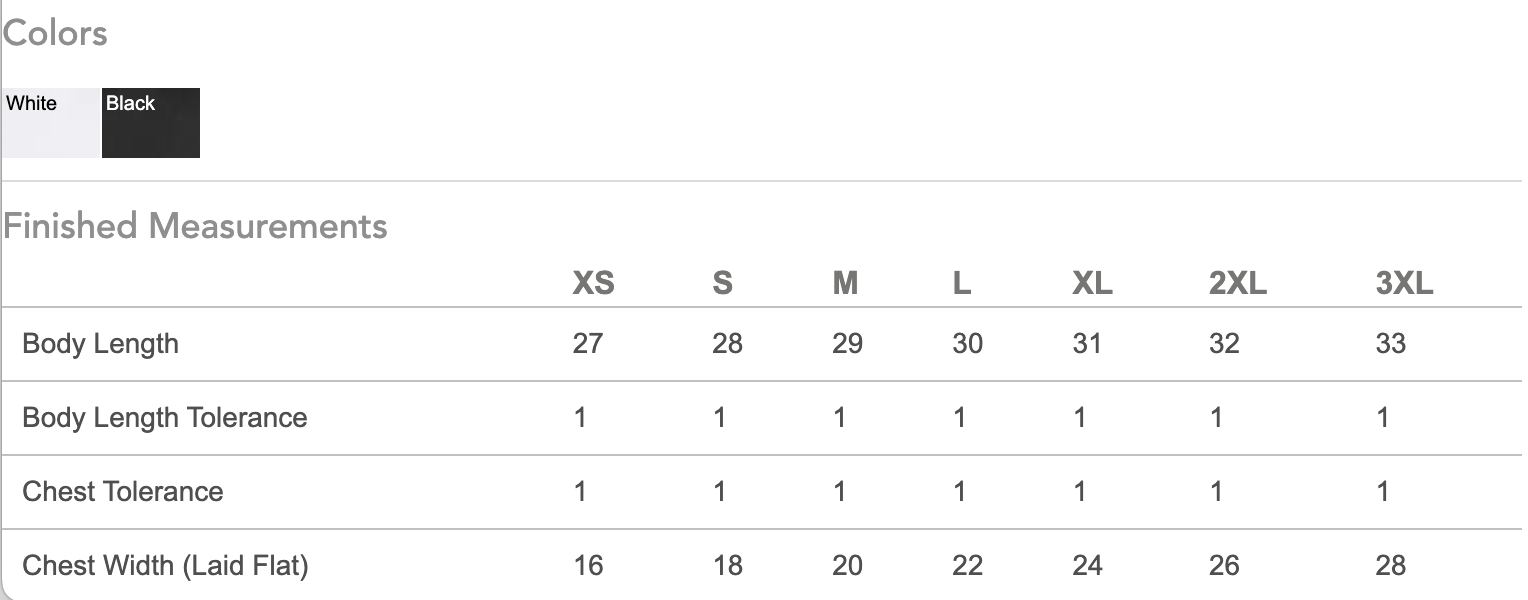Click the 3XL chest width value 28
The image size is (1528, 600).
click(1391, 565)
